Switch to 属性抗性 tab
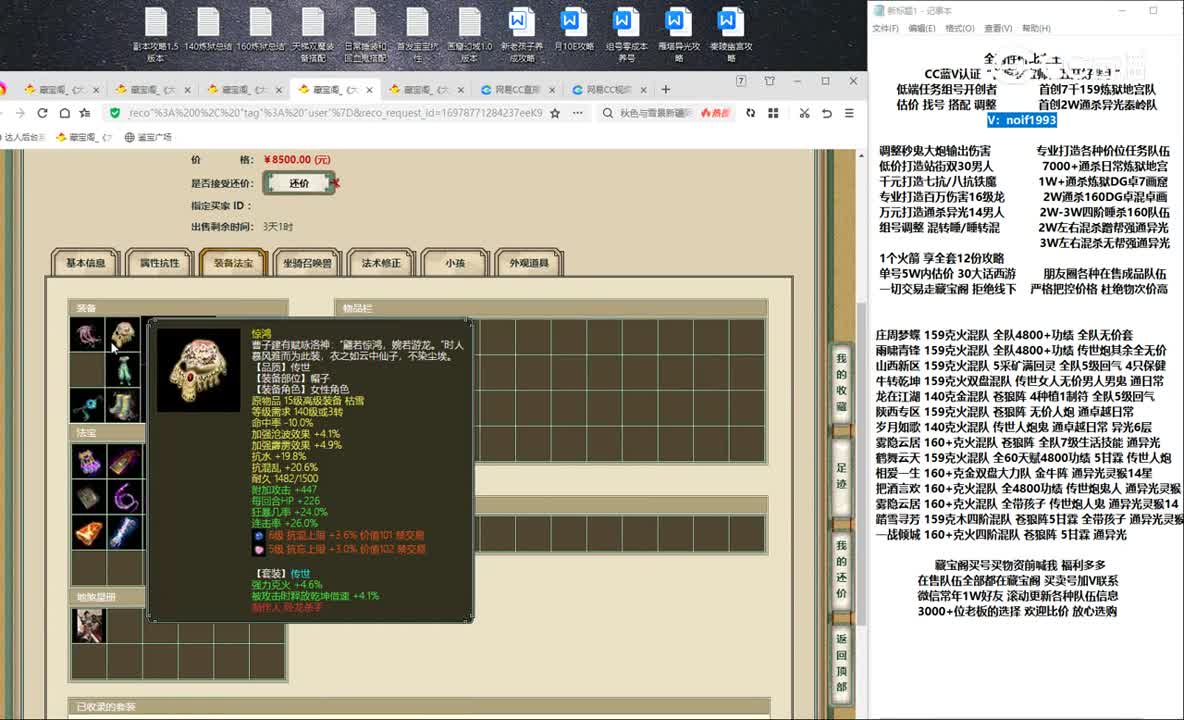The image size is (1184, 720). 159,263
